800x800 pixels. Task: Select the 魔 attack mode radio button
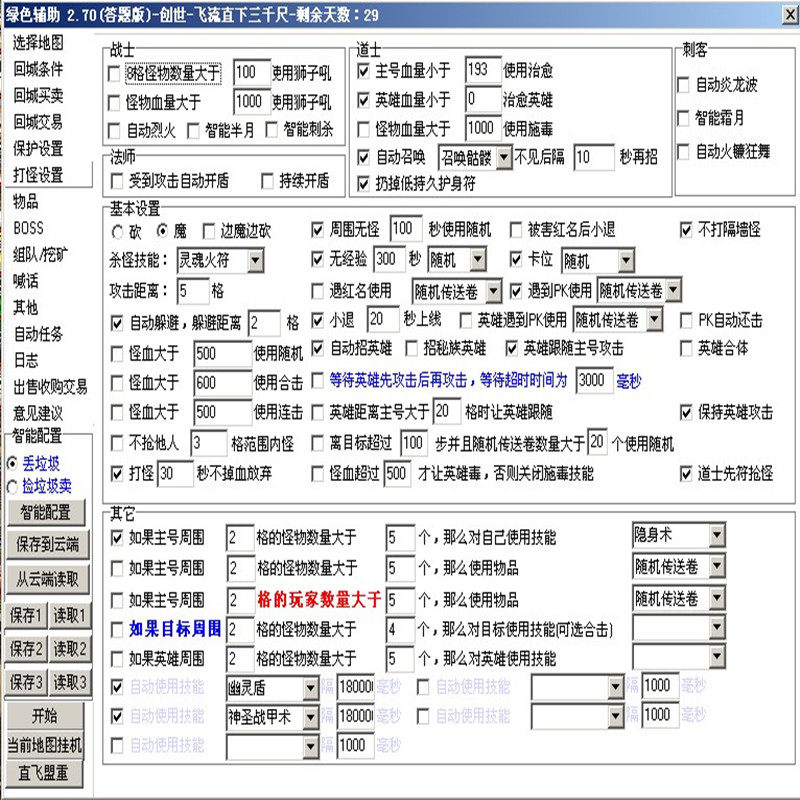click(160, 229)
